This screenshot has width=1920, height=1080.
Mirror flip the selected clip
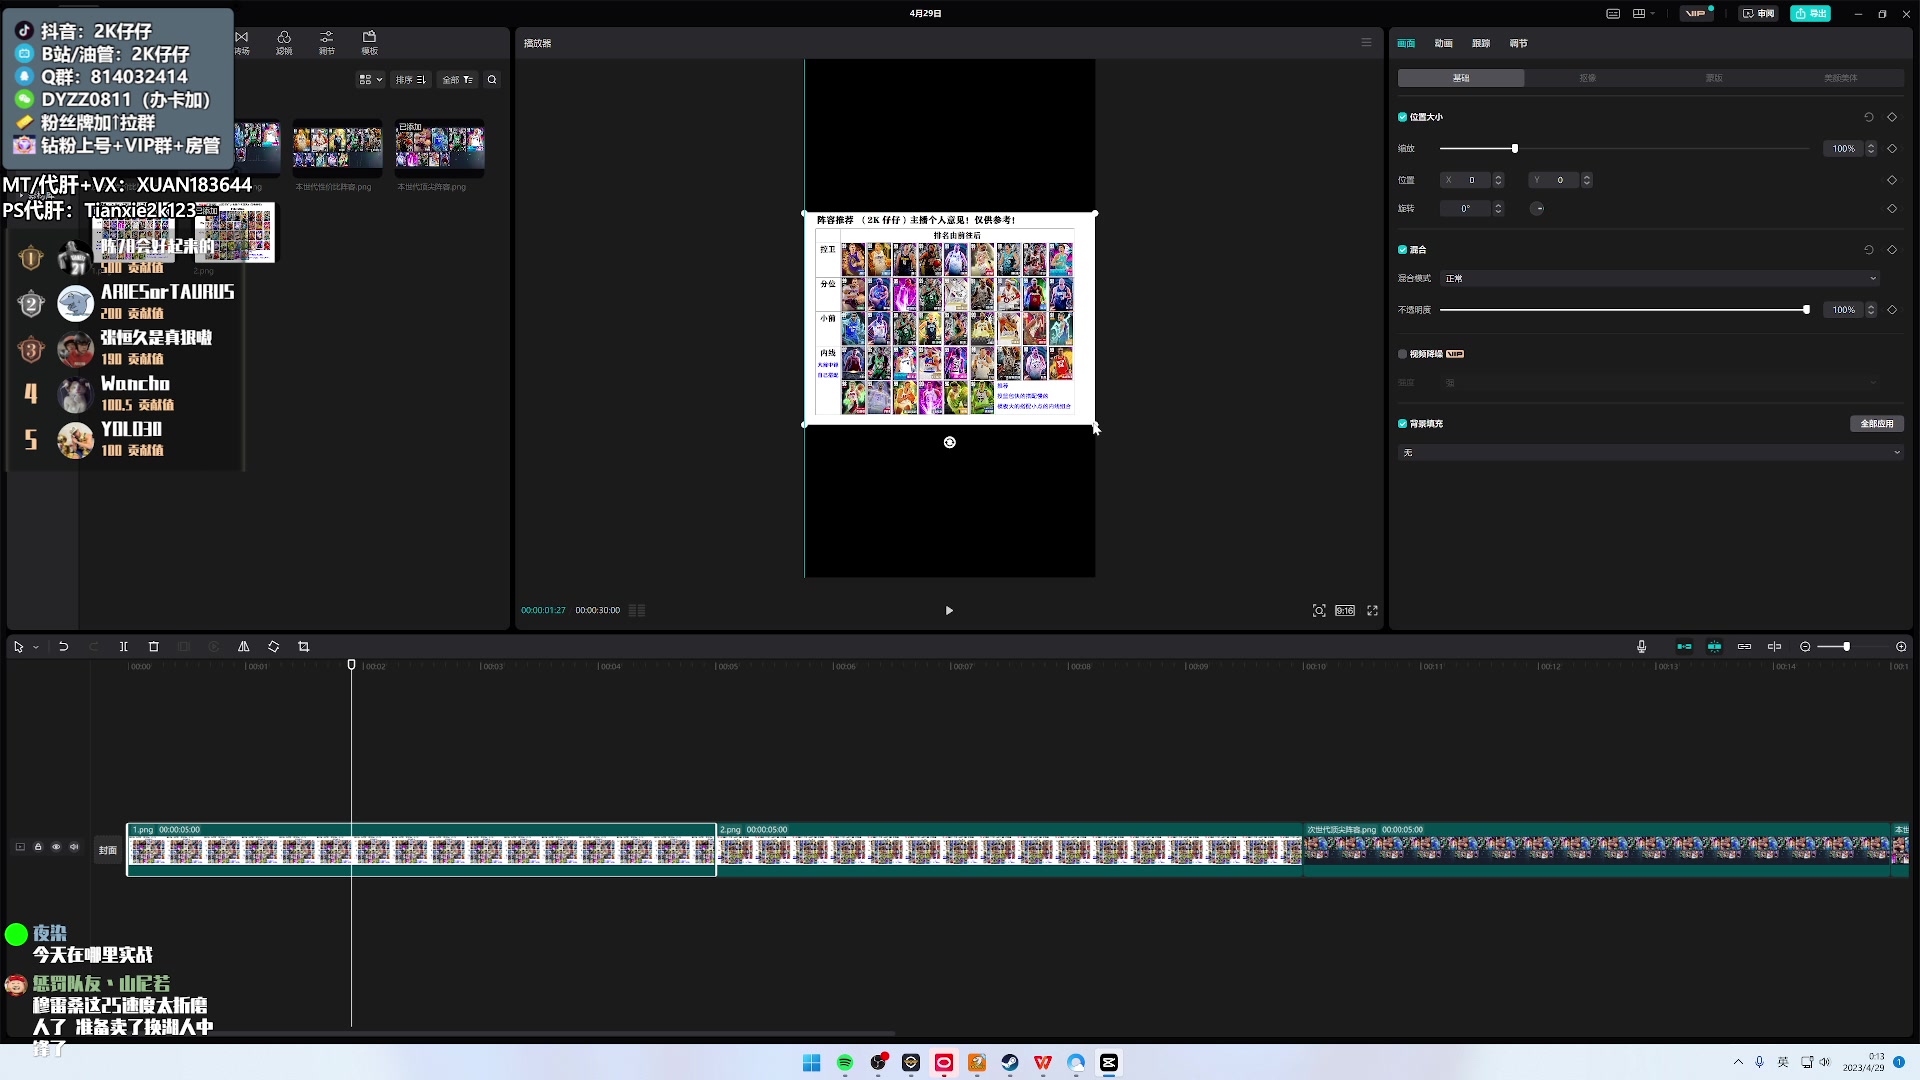pos(244,647)
